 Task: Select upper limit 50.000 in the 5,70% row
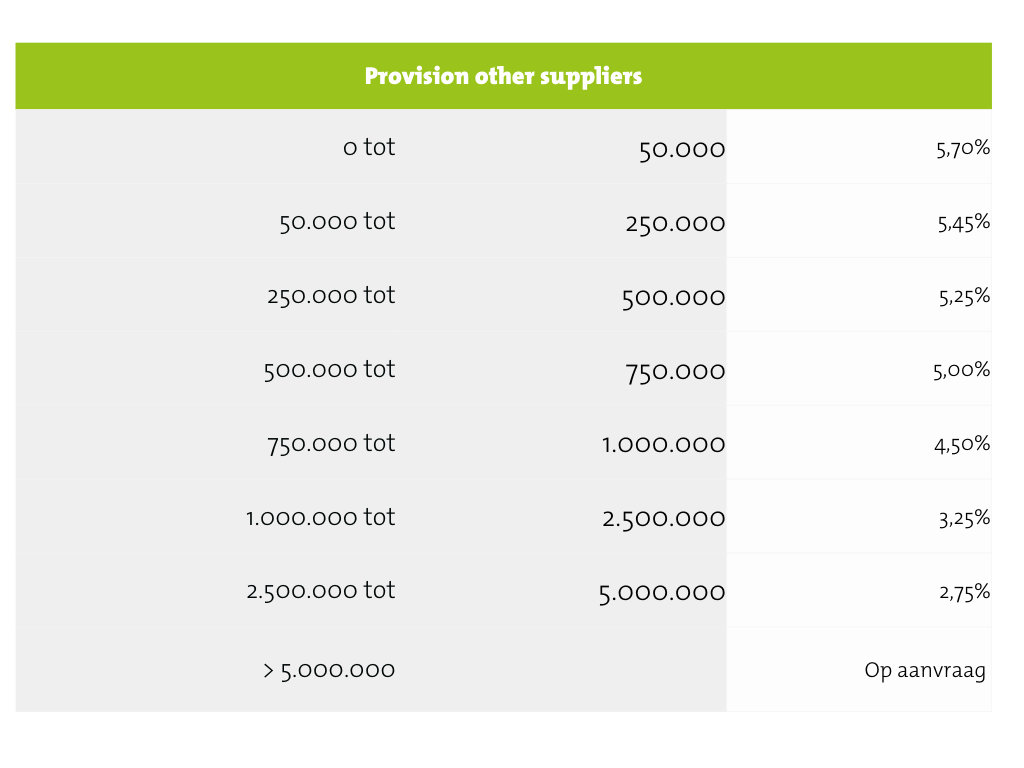pos(682,150)
